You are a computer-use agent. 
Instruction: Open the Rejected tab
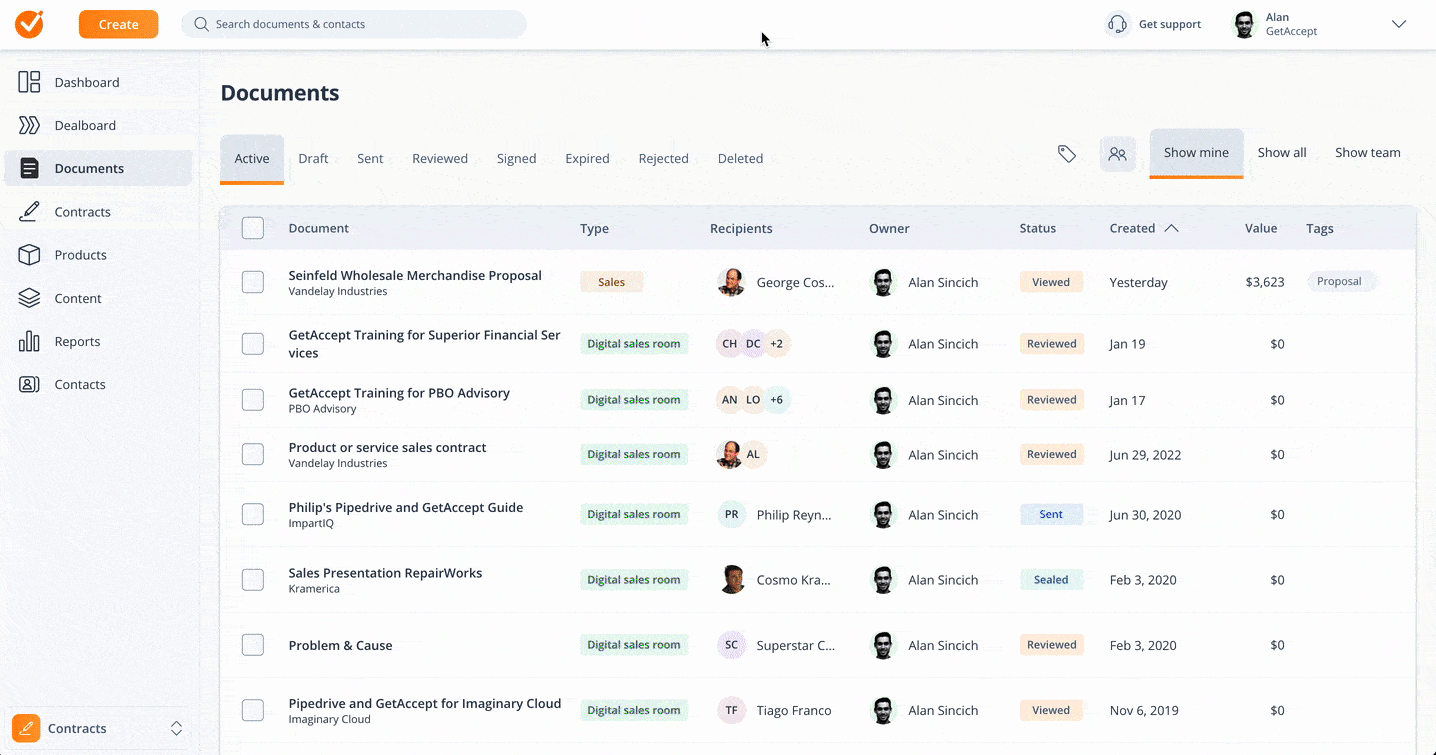click(664, 158)
